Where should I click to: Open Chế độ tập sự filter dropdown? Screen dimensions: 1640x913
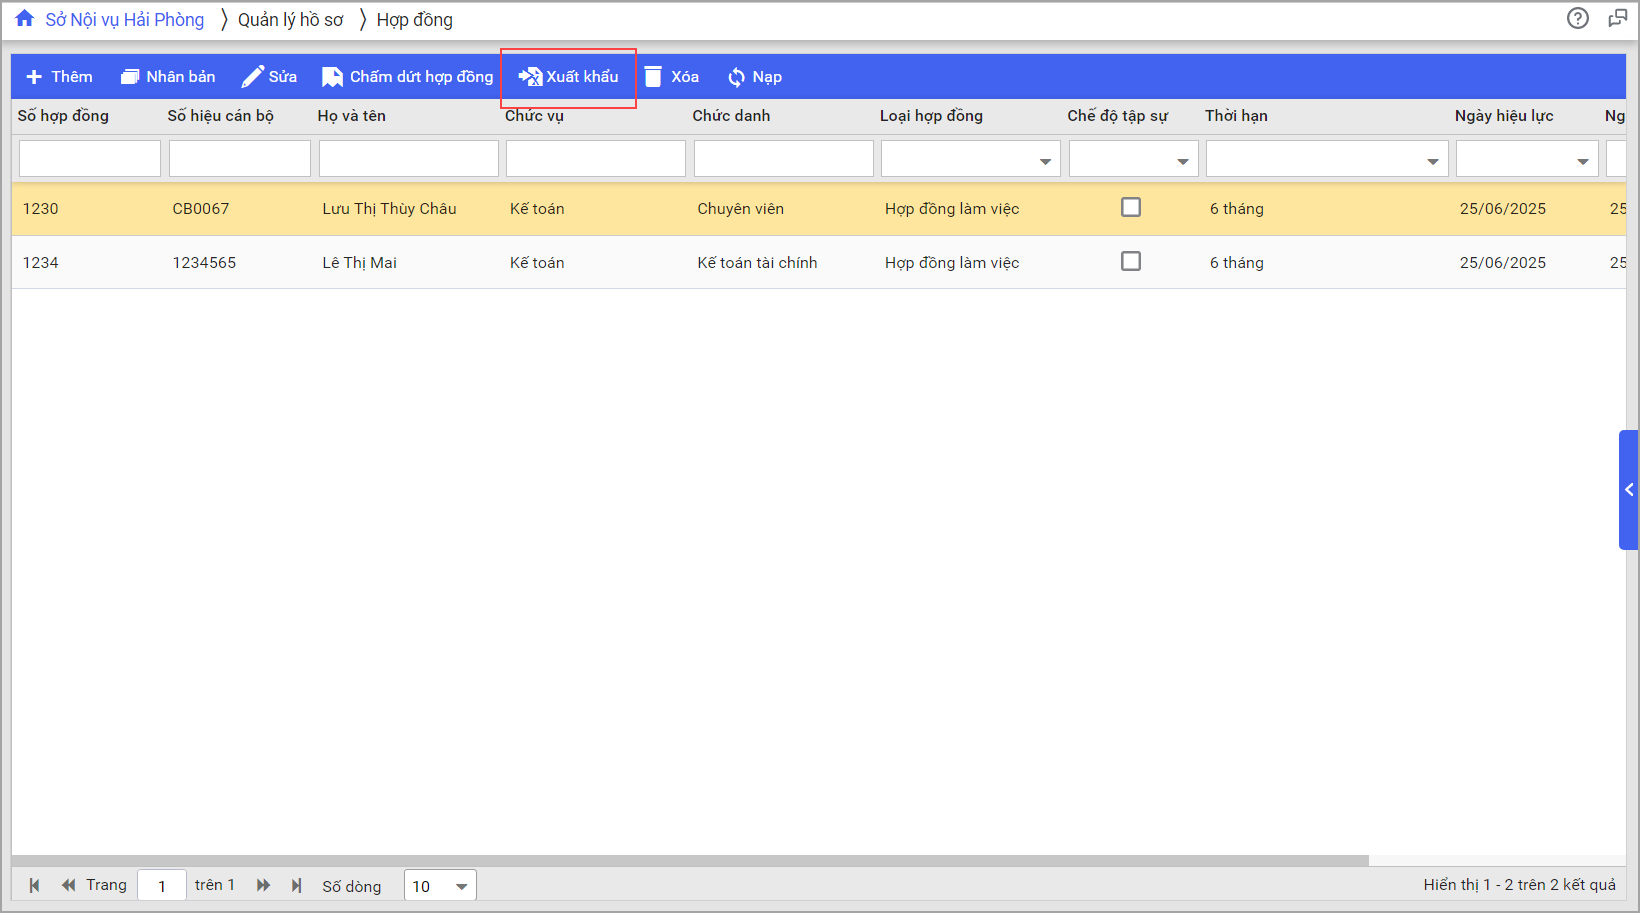[1183, 161]
